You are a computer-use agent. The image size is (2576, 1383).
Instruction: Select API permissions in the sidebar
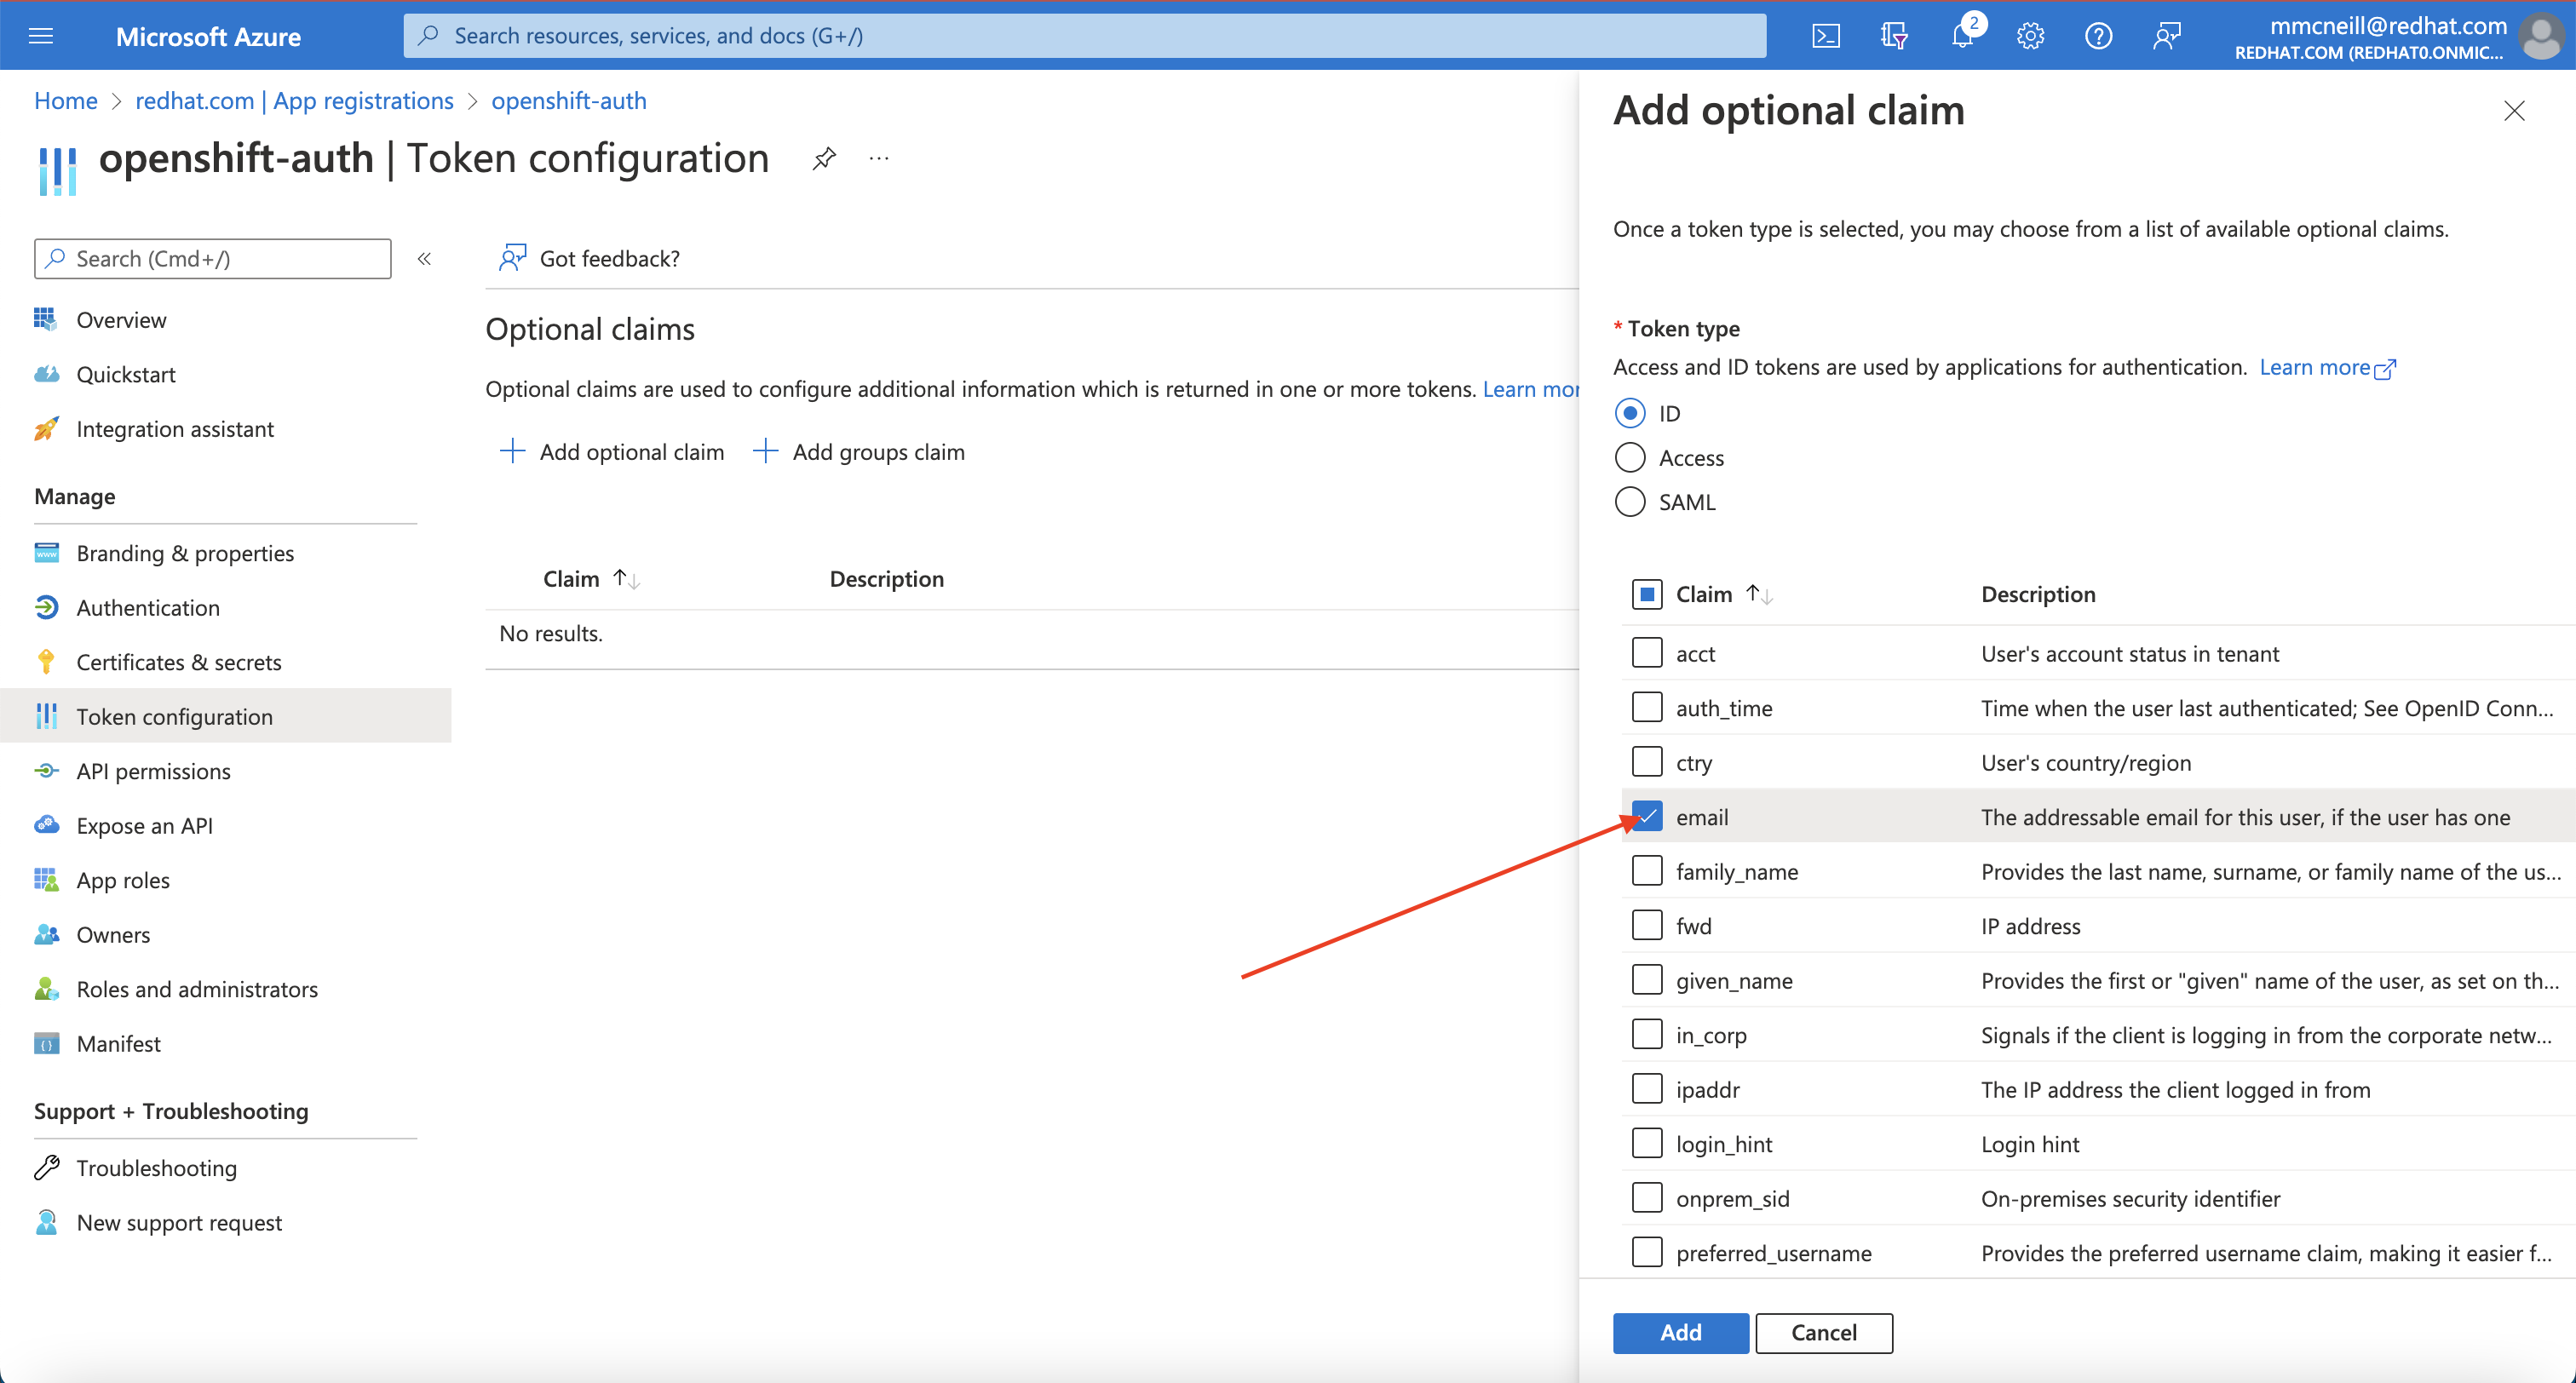pyautogui.click(x=153, y=770)
